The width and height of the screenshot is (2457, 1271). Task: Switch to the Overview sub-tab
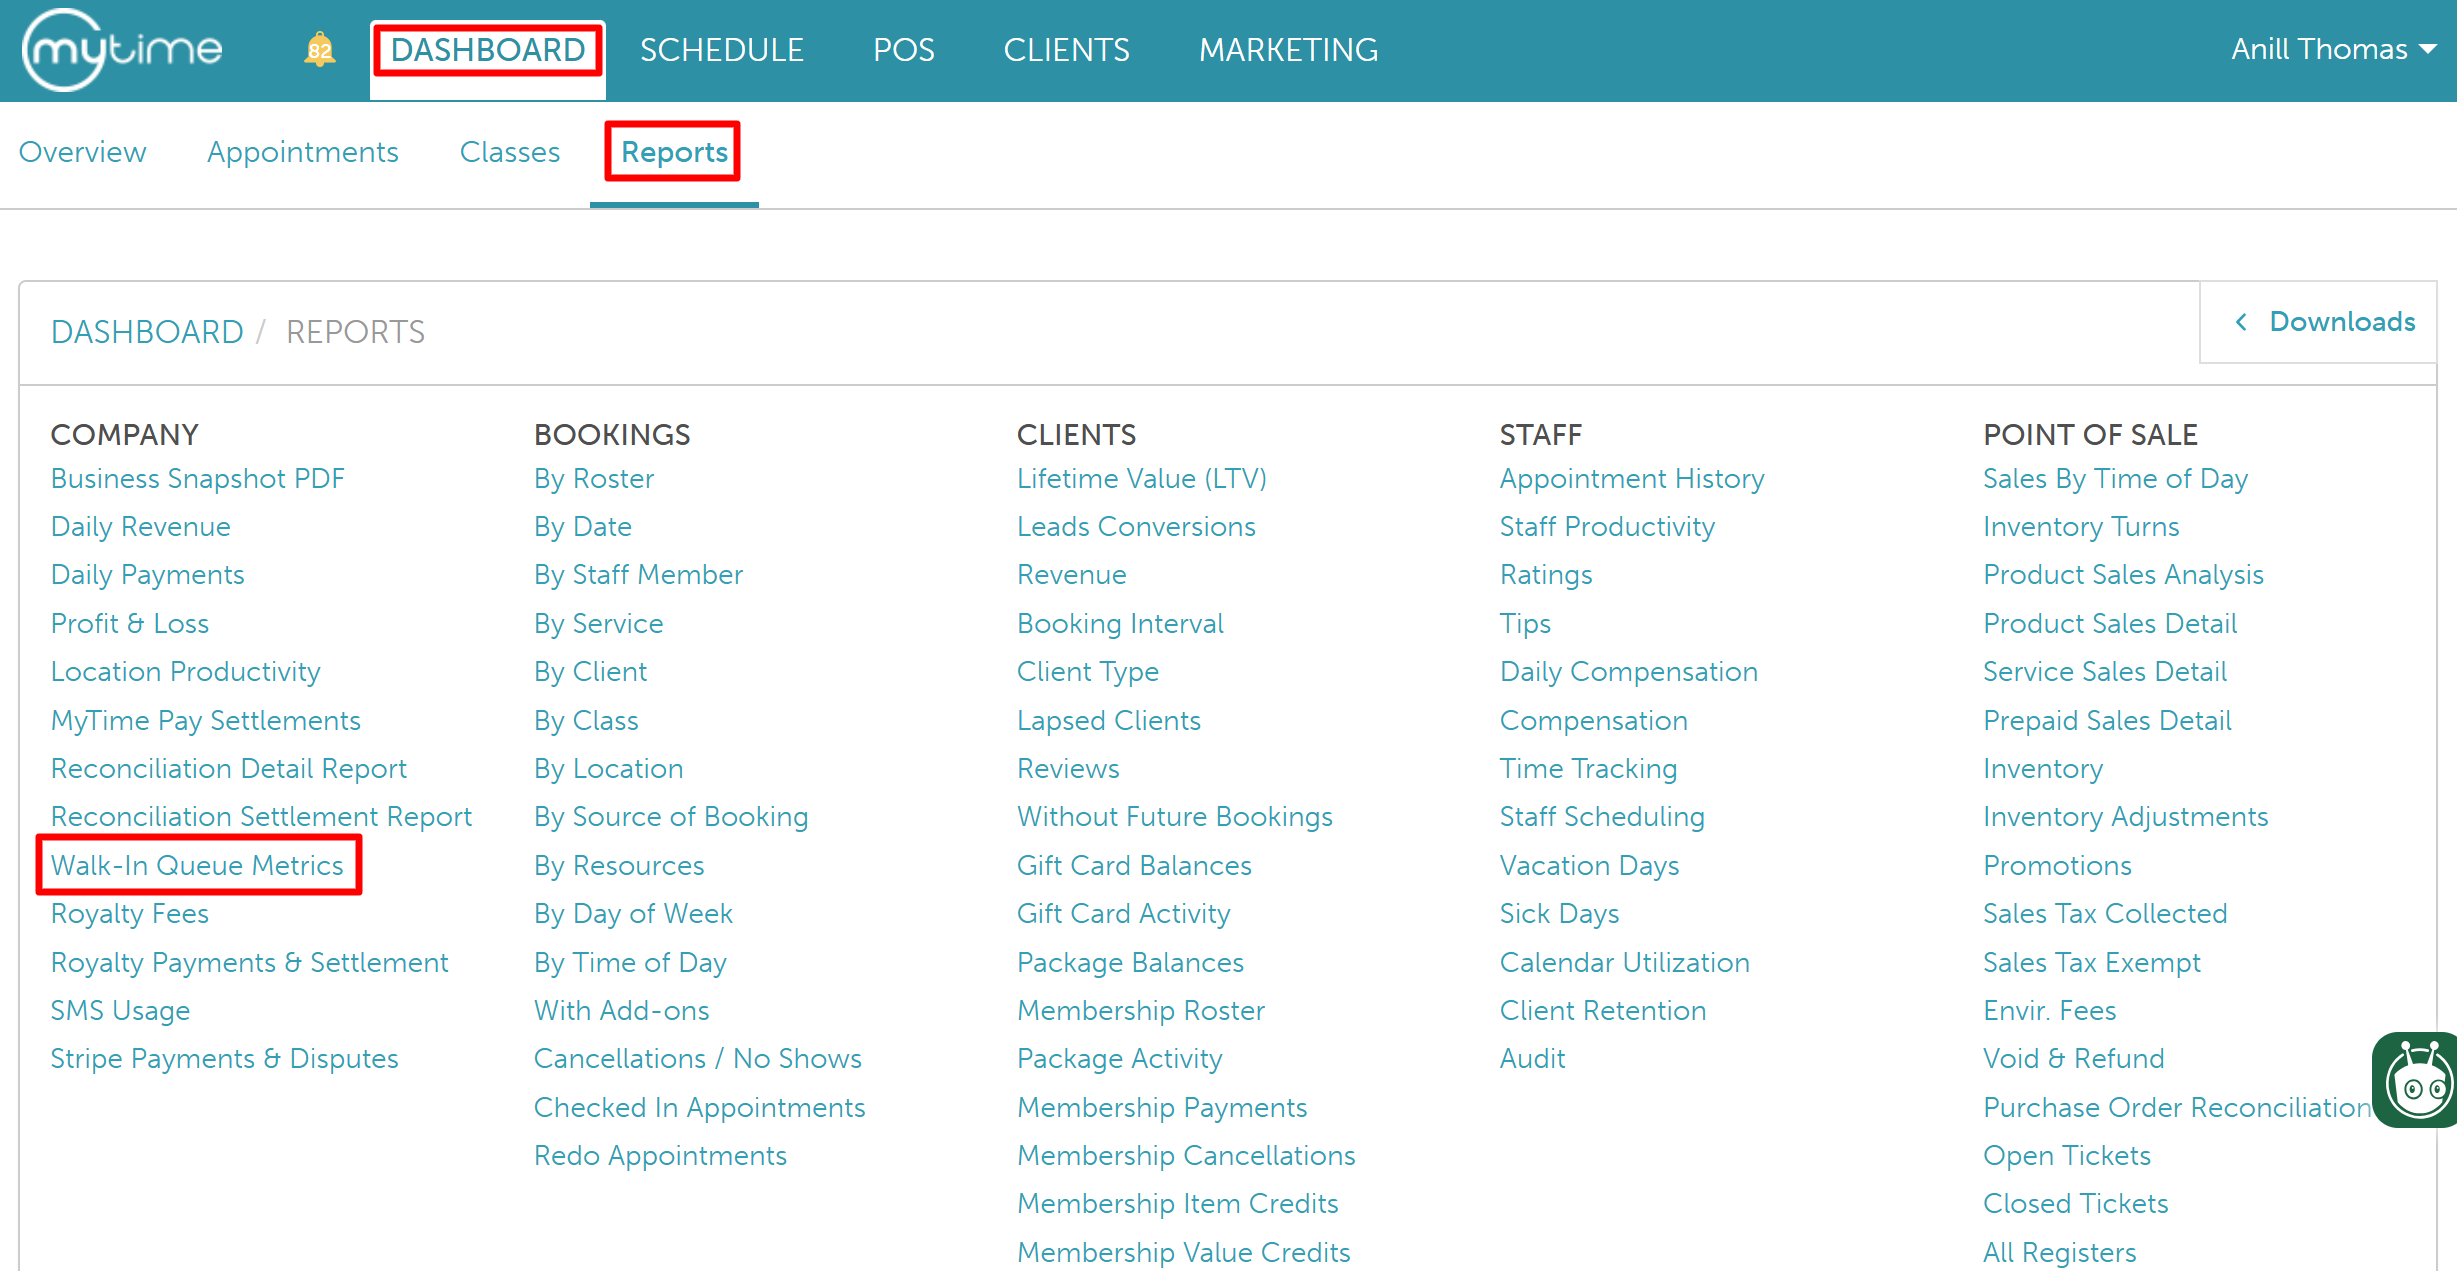click(x=83, y=152)
